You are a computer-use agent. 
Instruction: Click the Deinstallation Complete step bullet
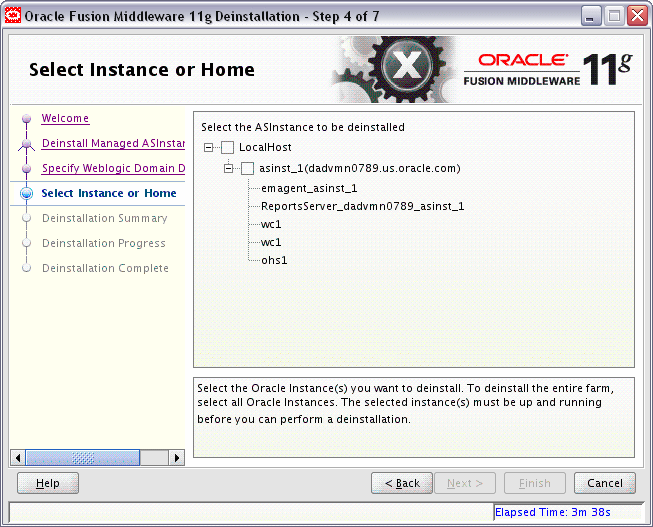[27, 268]
